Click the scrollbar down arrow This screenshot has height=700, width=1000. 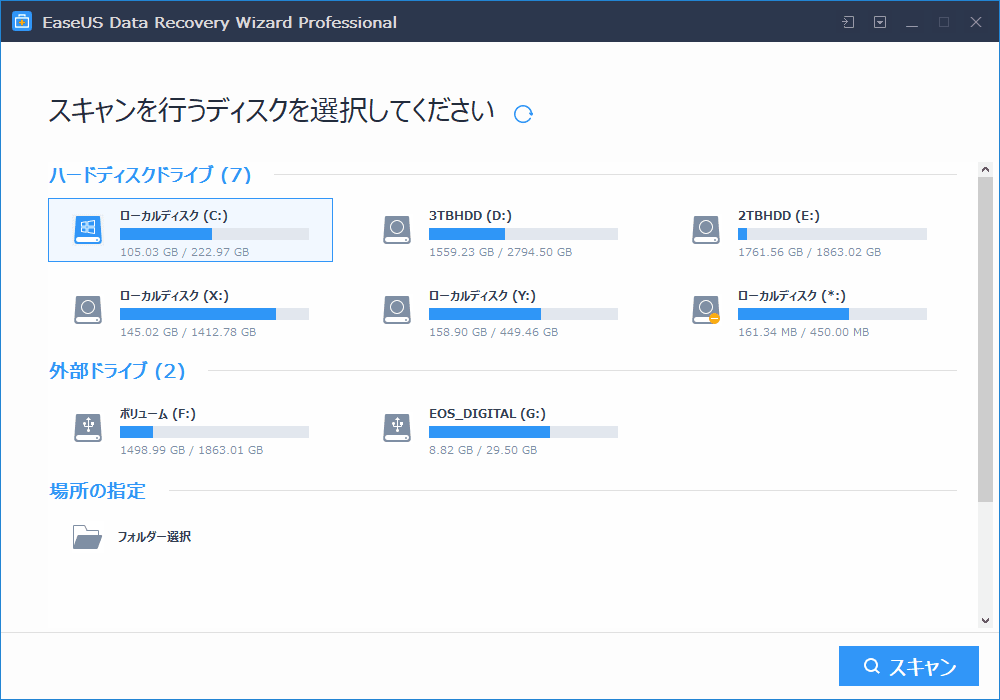pos(984,619)
